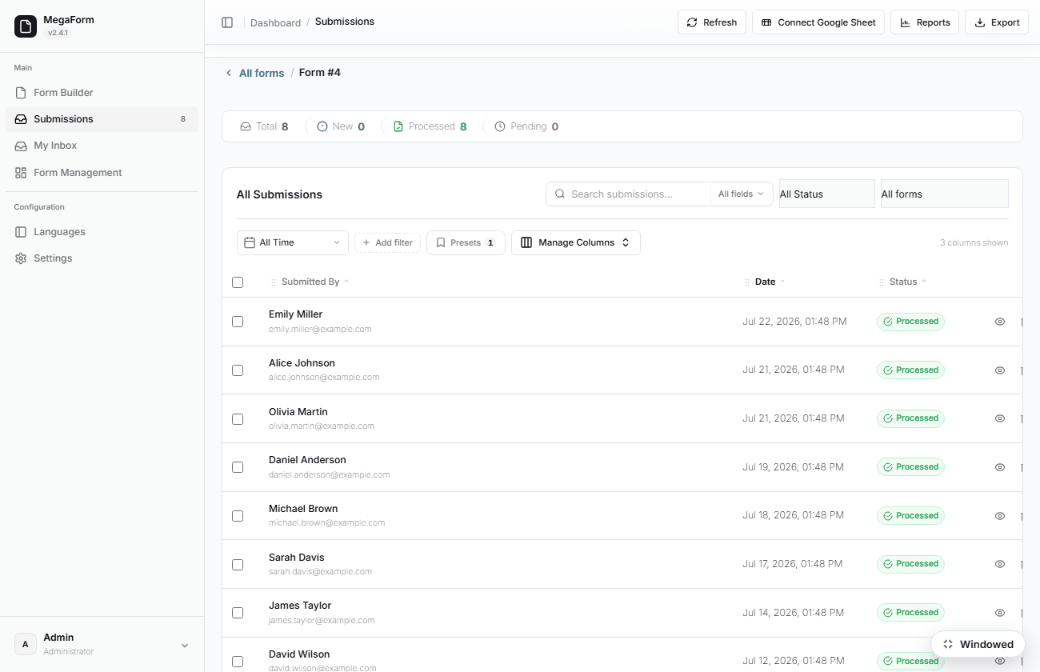Open My Inbox in sidebar
1040x672 pixels.
[x=101, y=145]
